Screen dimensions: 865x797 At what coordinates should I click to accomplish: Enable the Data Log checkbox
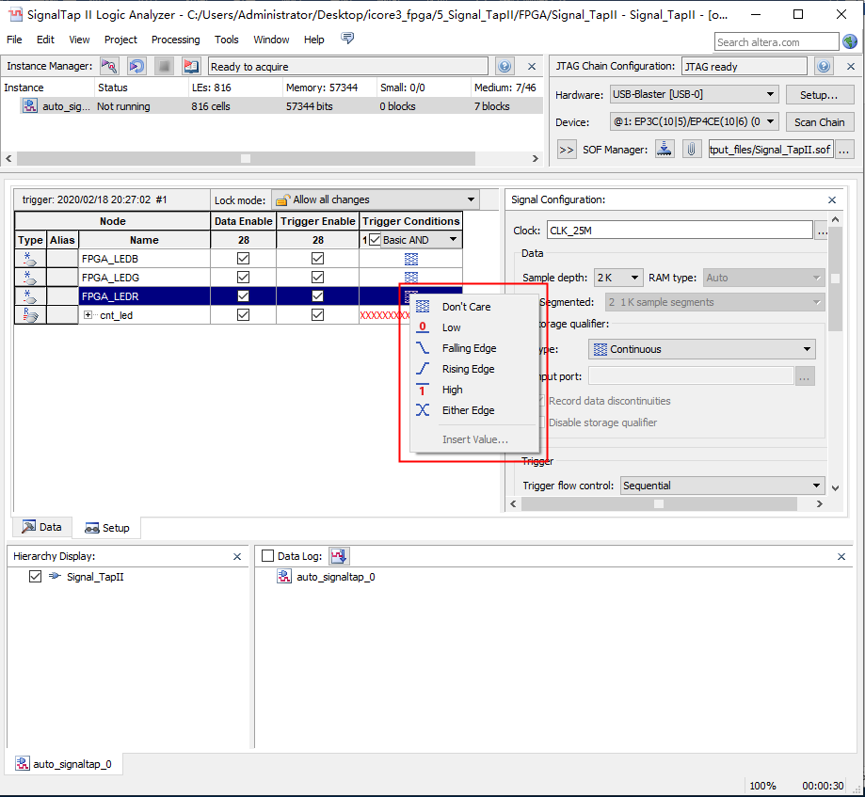click(267, 556)
